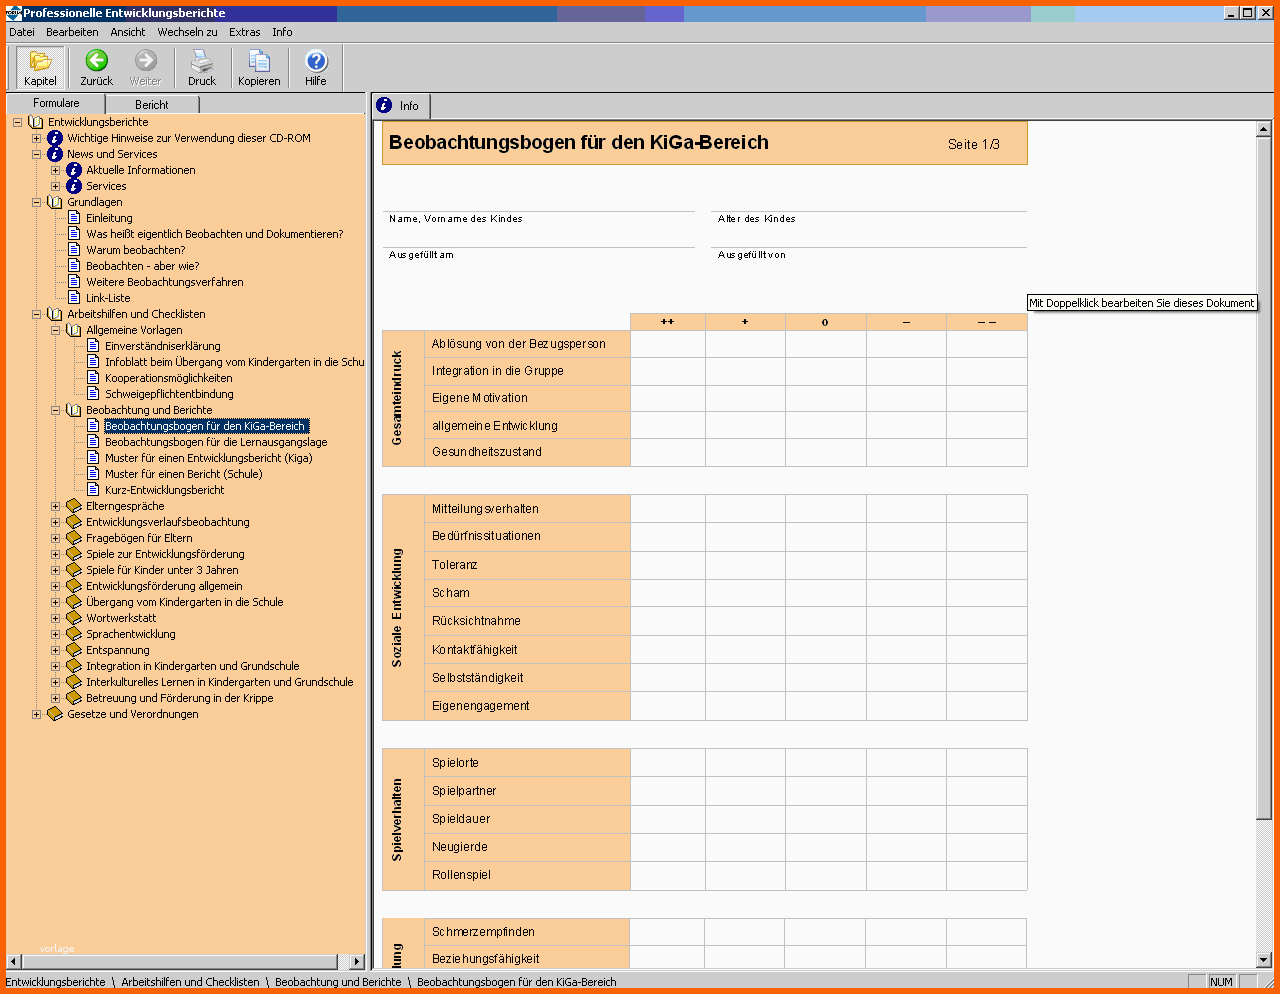
Task: Click 'Seite 1/3' in the document header
Action: pyautogui.click(x=974, y=144)
